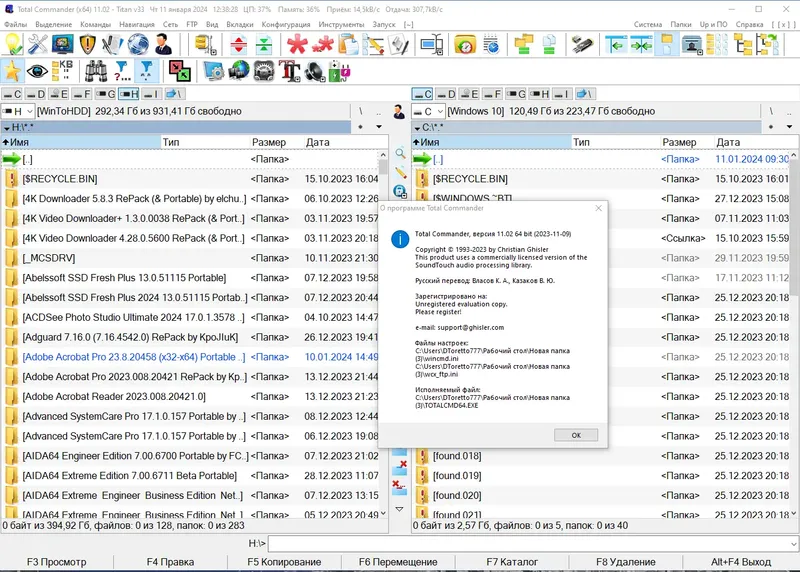
Task: Open the wrench and screwdriver tools icon
Action: 38,44
